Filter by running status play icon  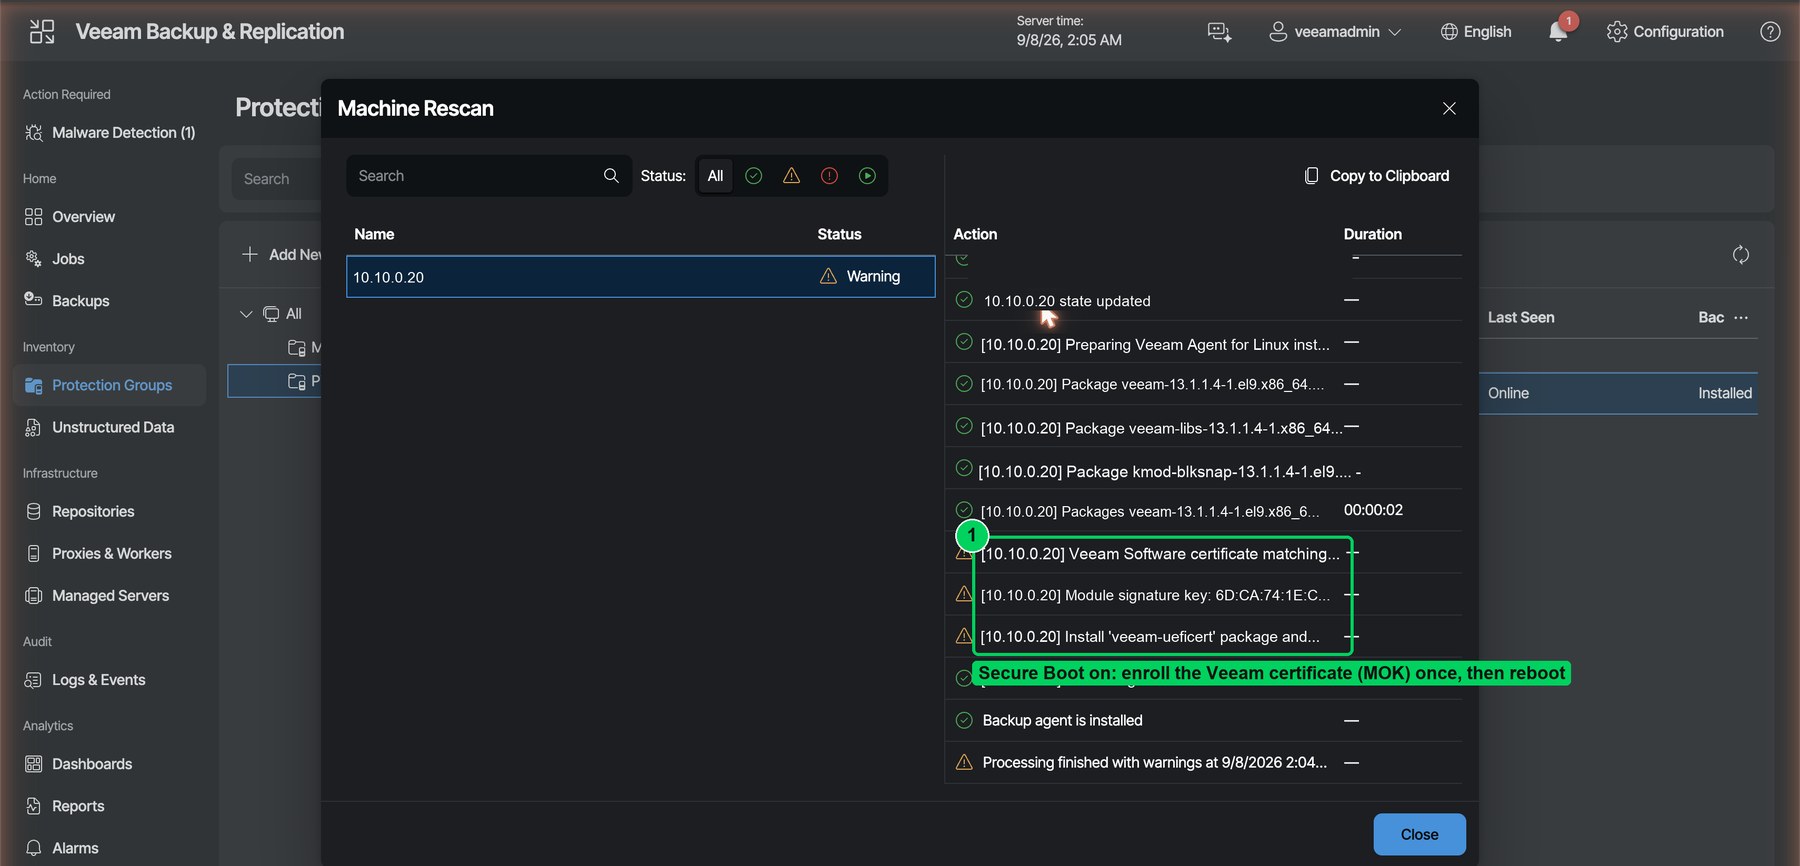tap(867, 176)
